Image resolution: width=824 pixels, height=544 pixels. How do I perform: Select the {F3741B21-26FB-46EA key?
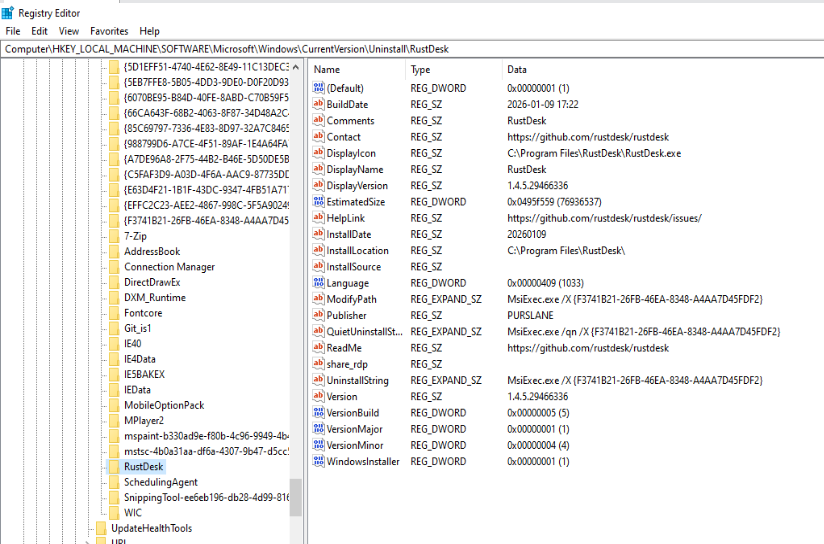point(206,221)
